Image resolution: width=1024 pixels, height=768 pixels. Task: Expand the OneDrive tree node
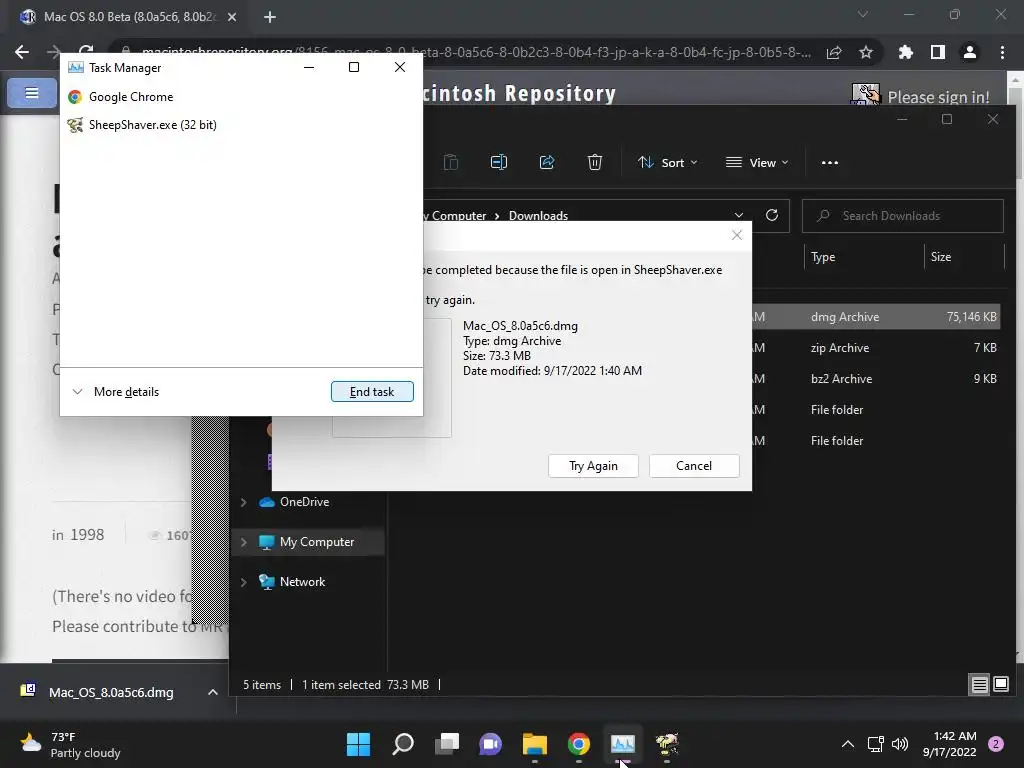tap(244, 502)
